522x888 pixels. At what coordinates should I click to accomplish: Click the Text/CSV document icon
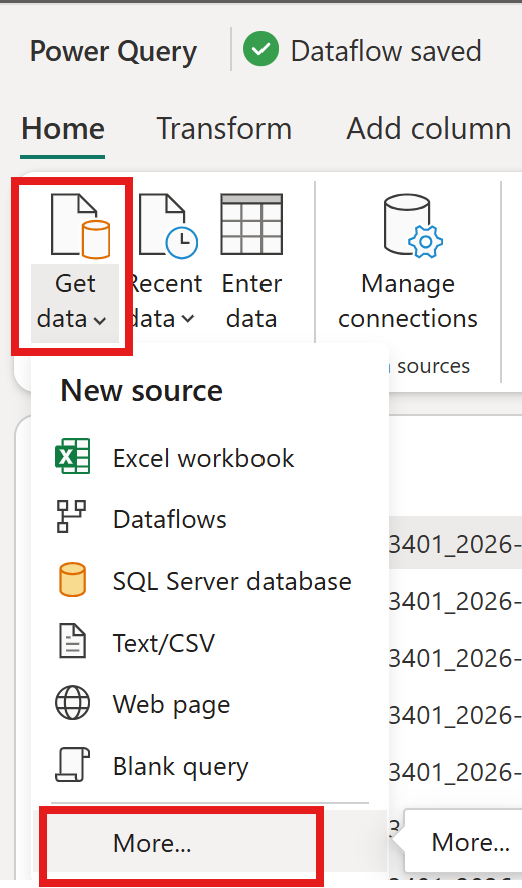click(x=72, y=641)
